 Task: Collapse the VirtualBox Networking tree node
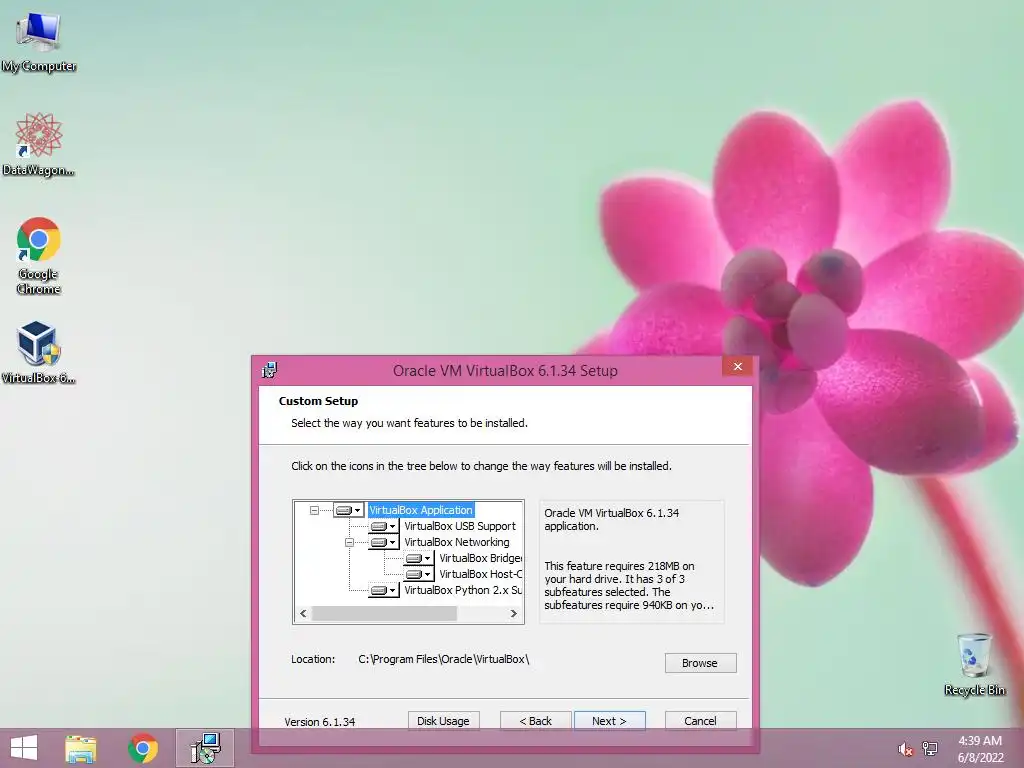(349, 542)
